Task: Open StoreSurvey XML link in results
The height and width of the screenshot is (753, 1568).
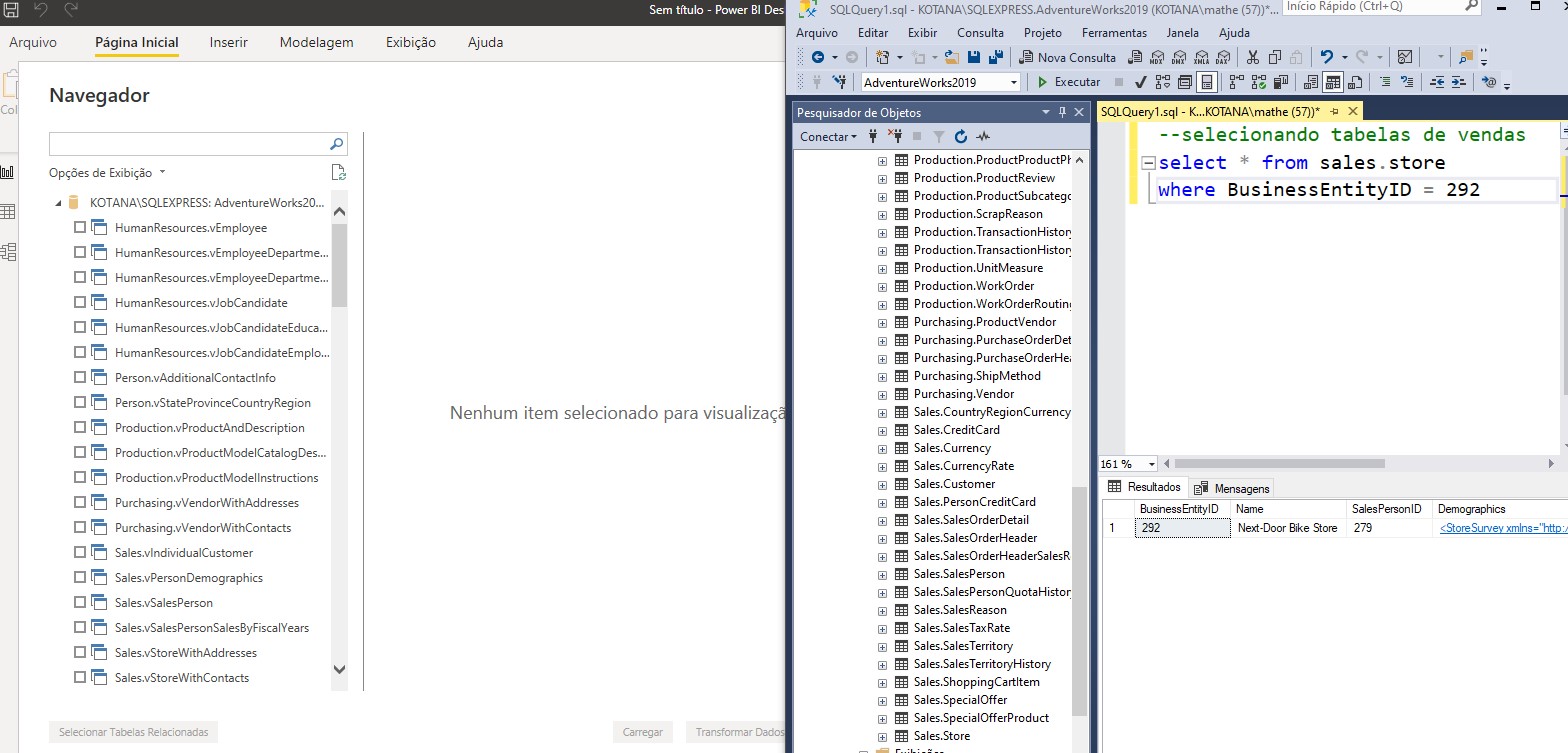Action: (1503, 528)
